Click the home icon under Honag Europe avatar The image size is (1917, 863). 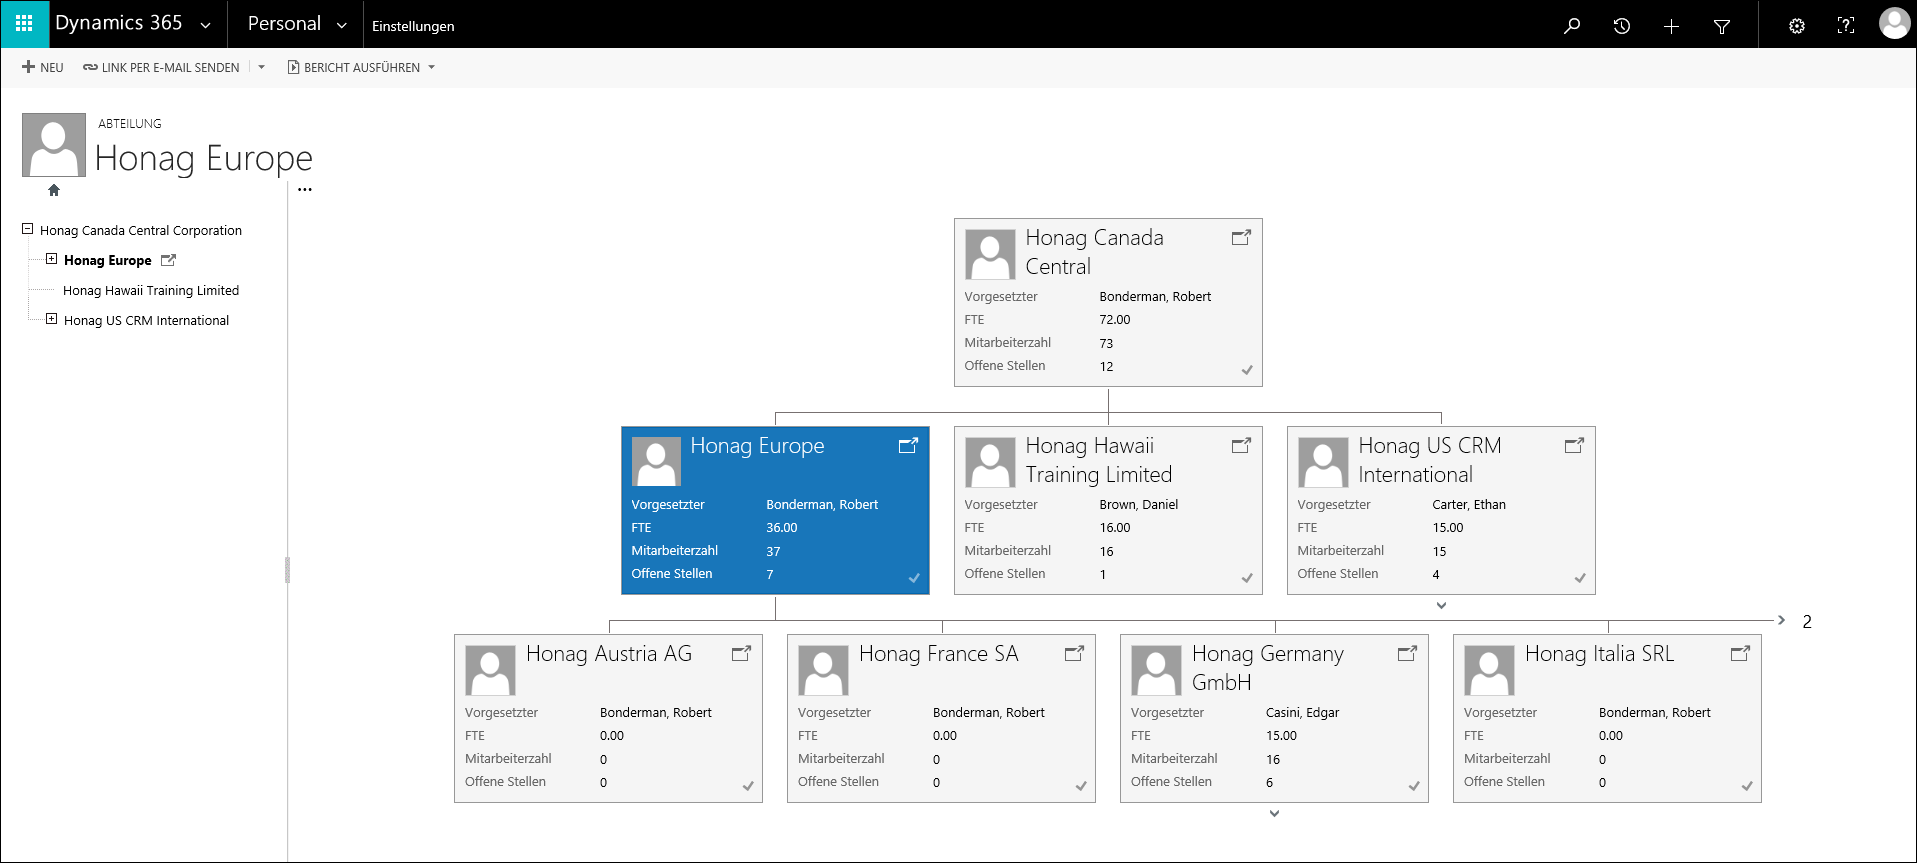54,190
